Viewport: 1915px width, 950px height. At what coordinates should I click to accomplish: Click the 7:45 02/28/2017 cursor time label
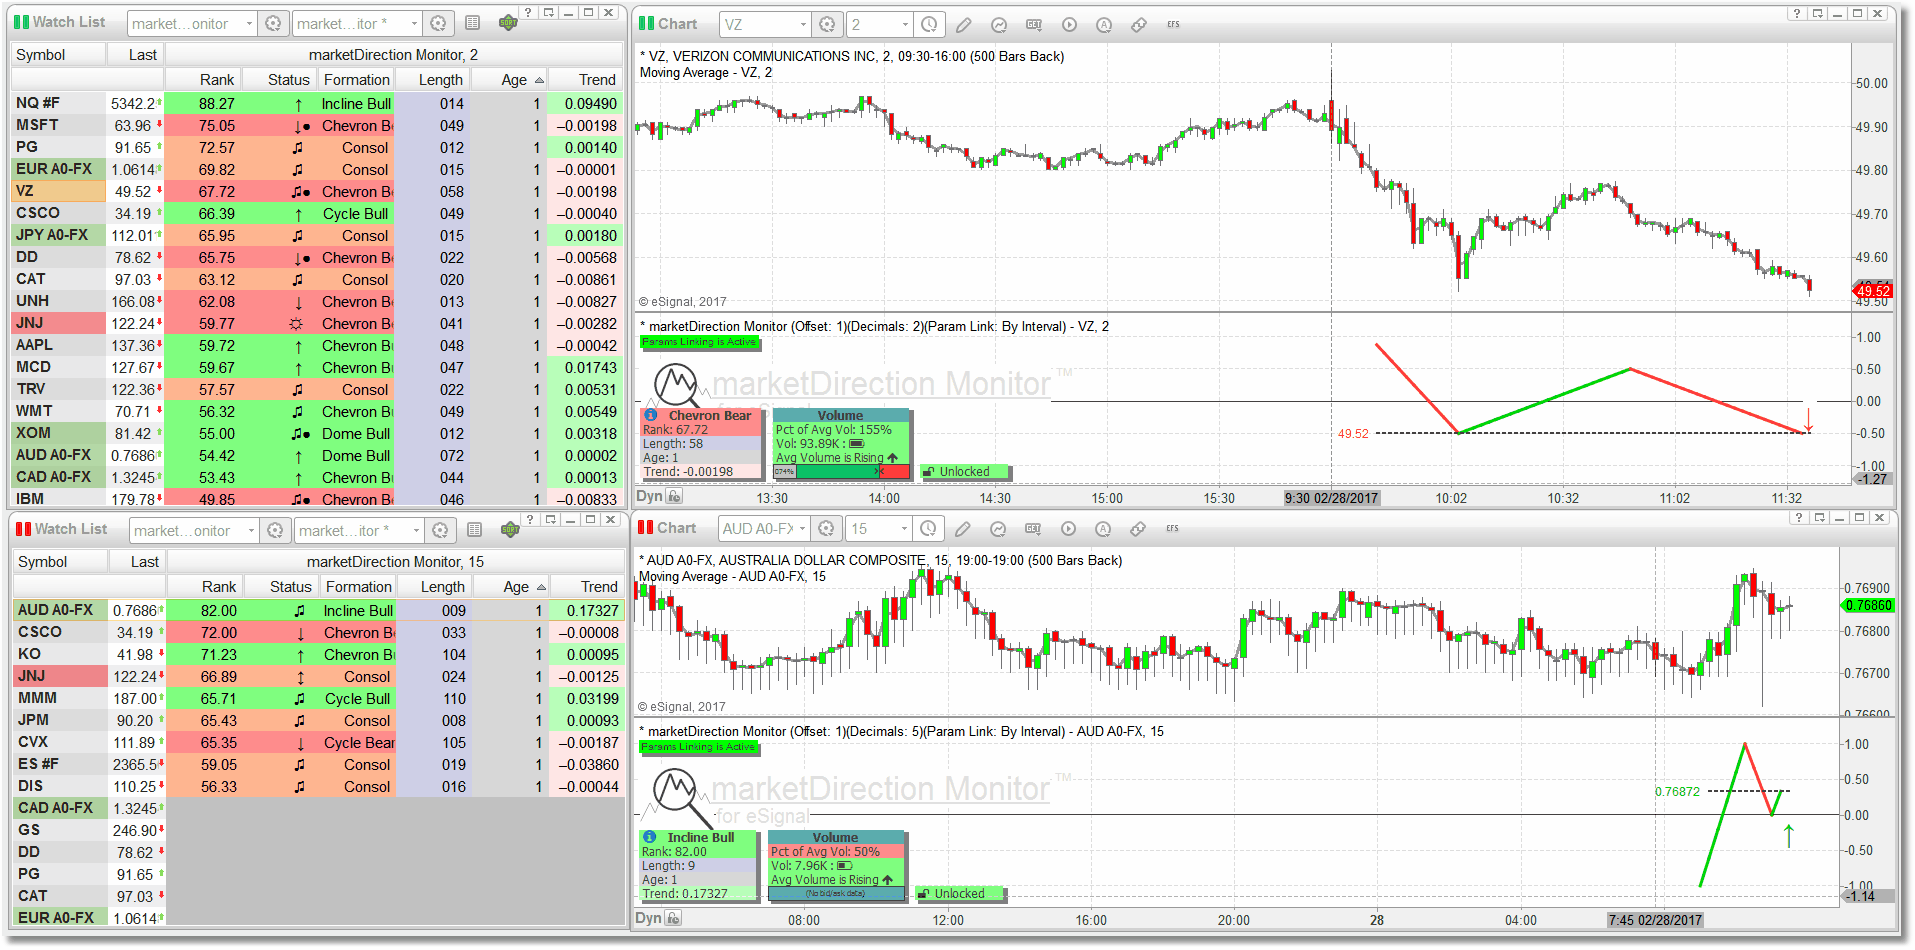1654,920
